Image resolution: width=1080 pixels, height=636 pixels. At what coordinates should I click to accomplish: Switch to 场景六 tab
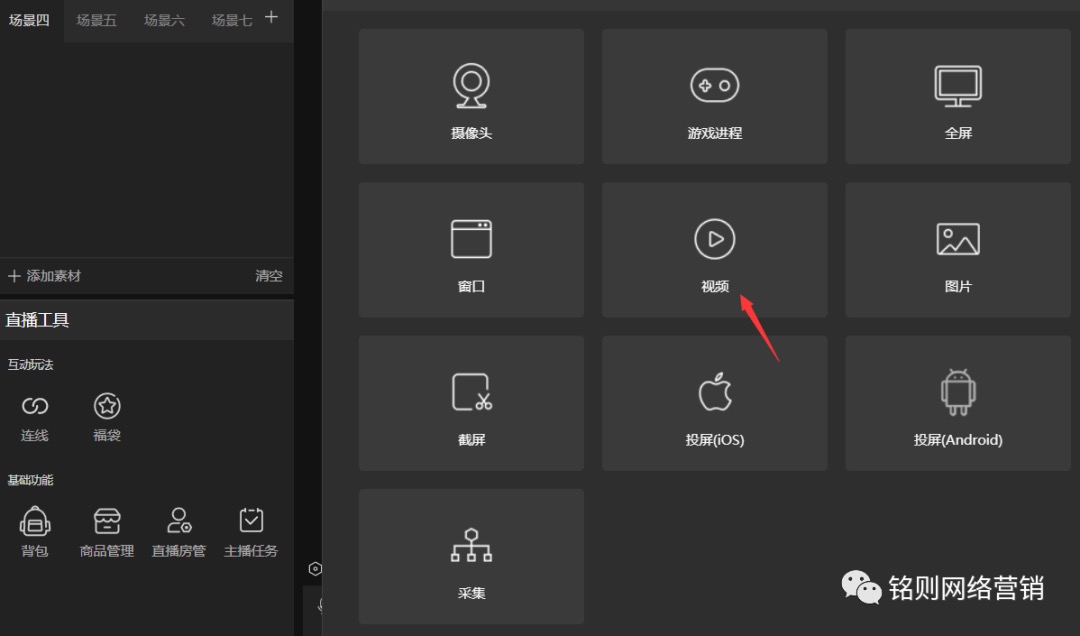click(164, 21)
